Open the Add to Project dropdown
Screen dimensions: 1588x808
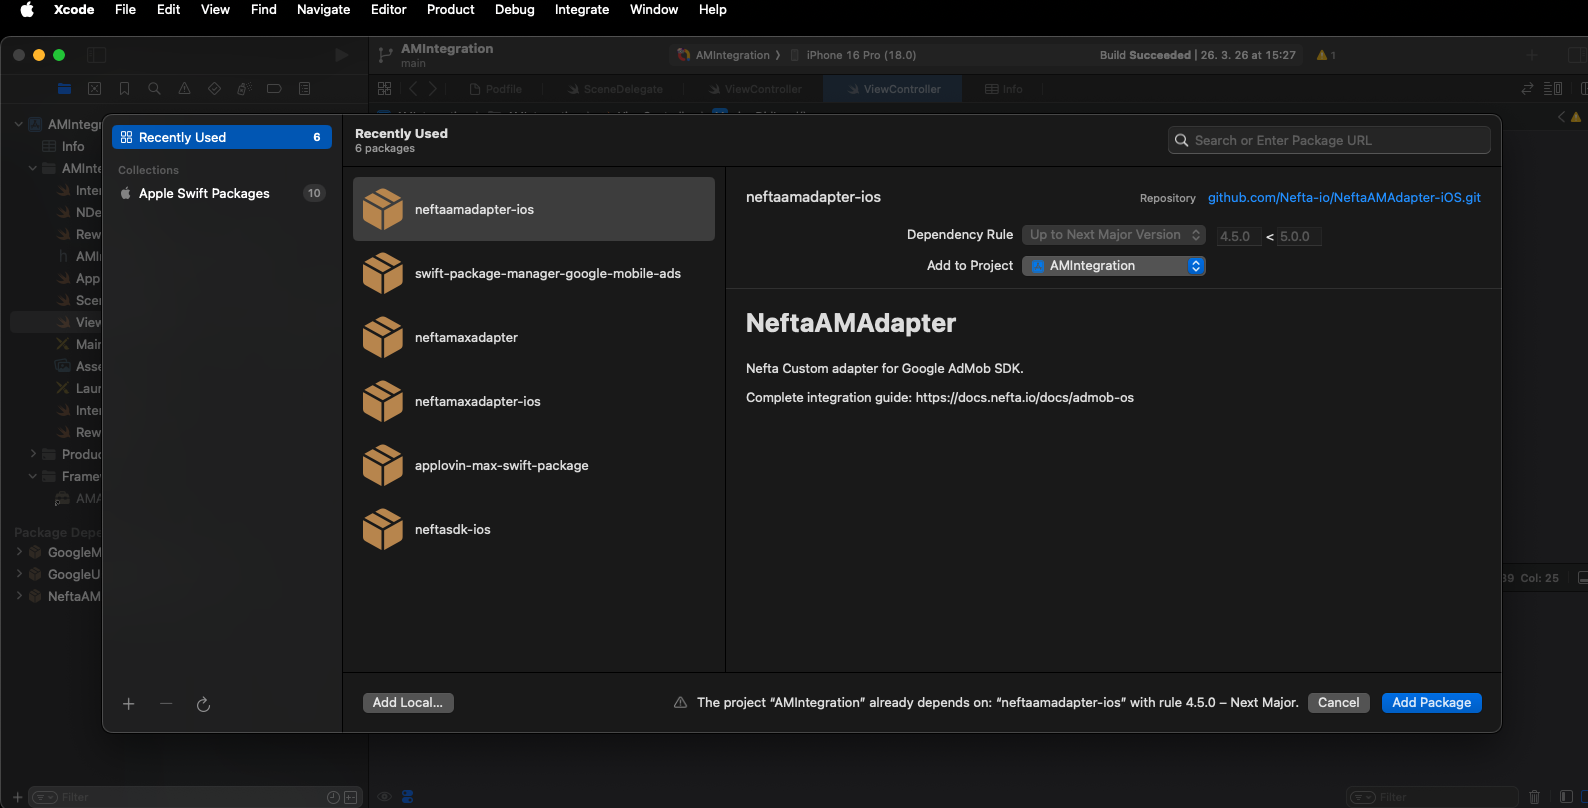[1113, 266]
